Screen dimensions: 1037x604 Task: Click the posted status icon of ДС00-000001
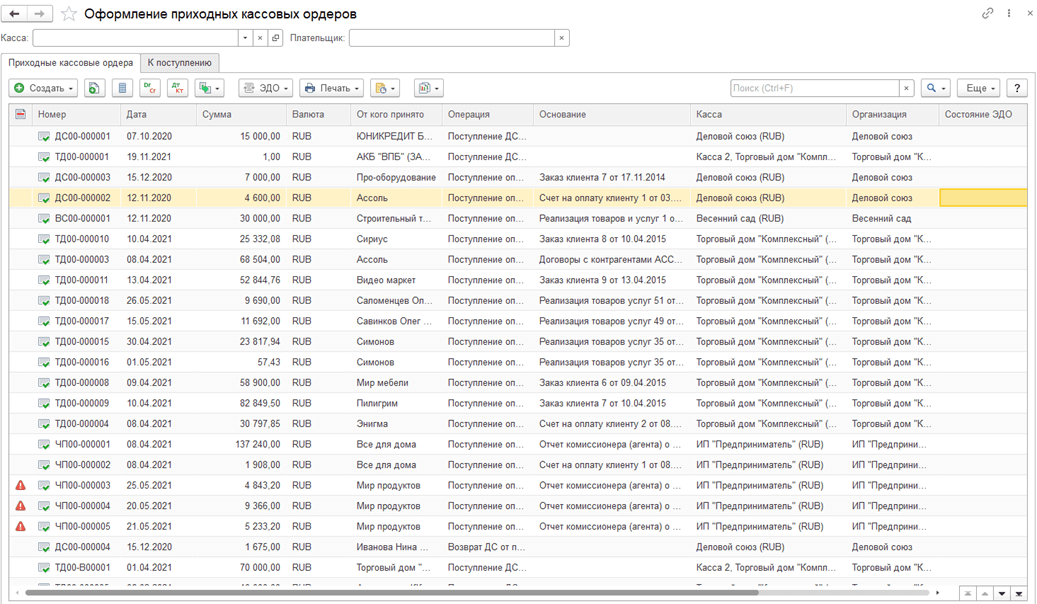[44, 136]
